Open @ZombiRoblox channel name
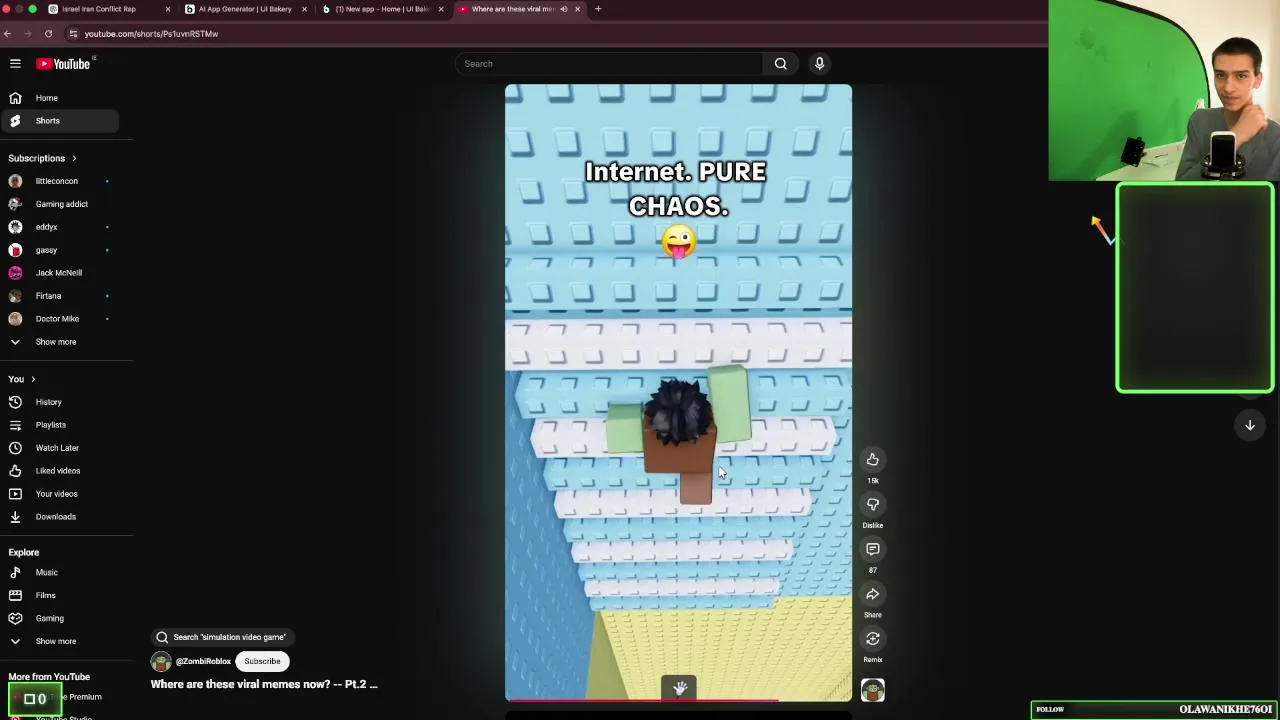 tap(203, 661)
